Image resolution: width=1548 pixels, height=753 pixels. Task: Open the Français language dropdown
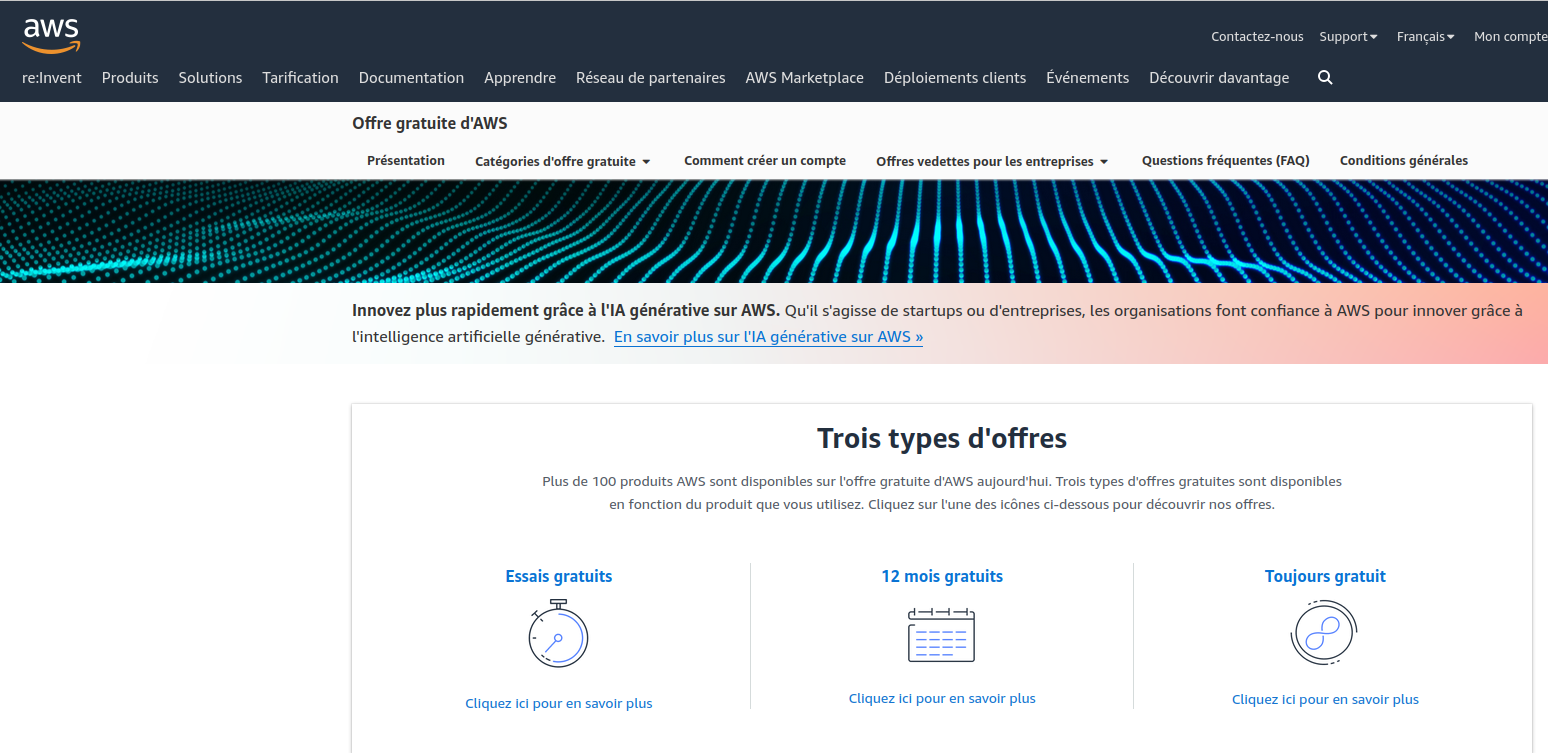(x=1425, y=37)
